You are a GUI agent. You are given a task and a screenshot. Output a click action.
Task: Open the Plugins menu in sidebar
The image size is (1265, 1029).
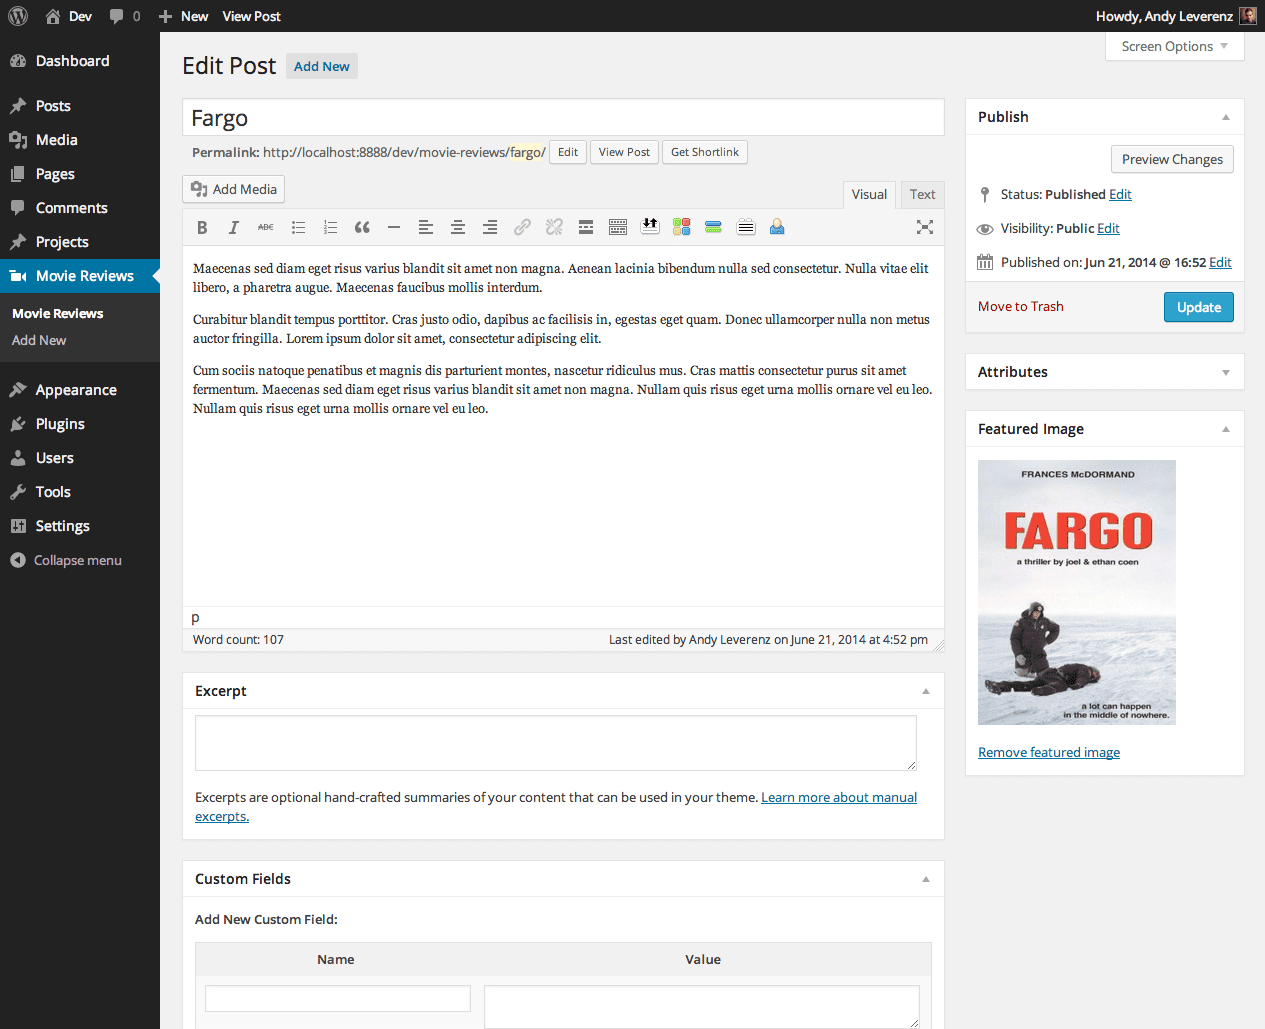60,424
